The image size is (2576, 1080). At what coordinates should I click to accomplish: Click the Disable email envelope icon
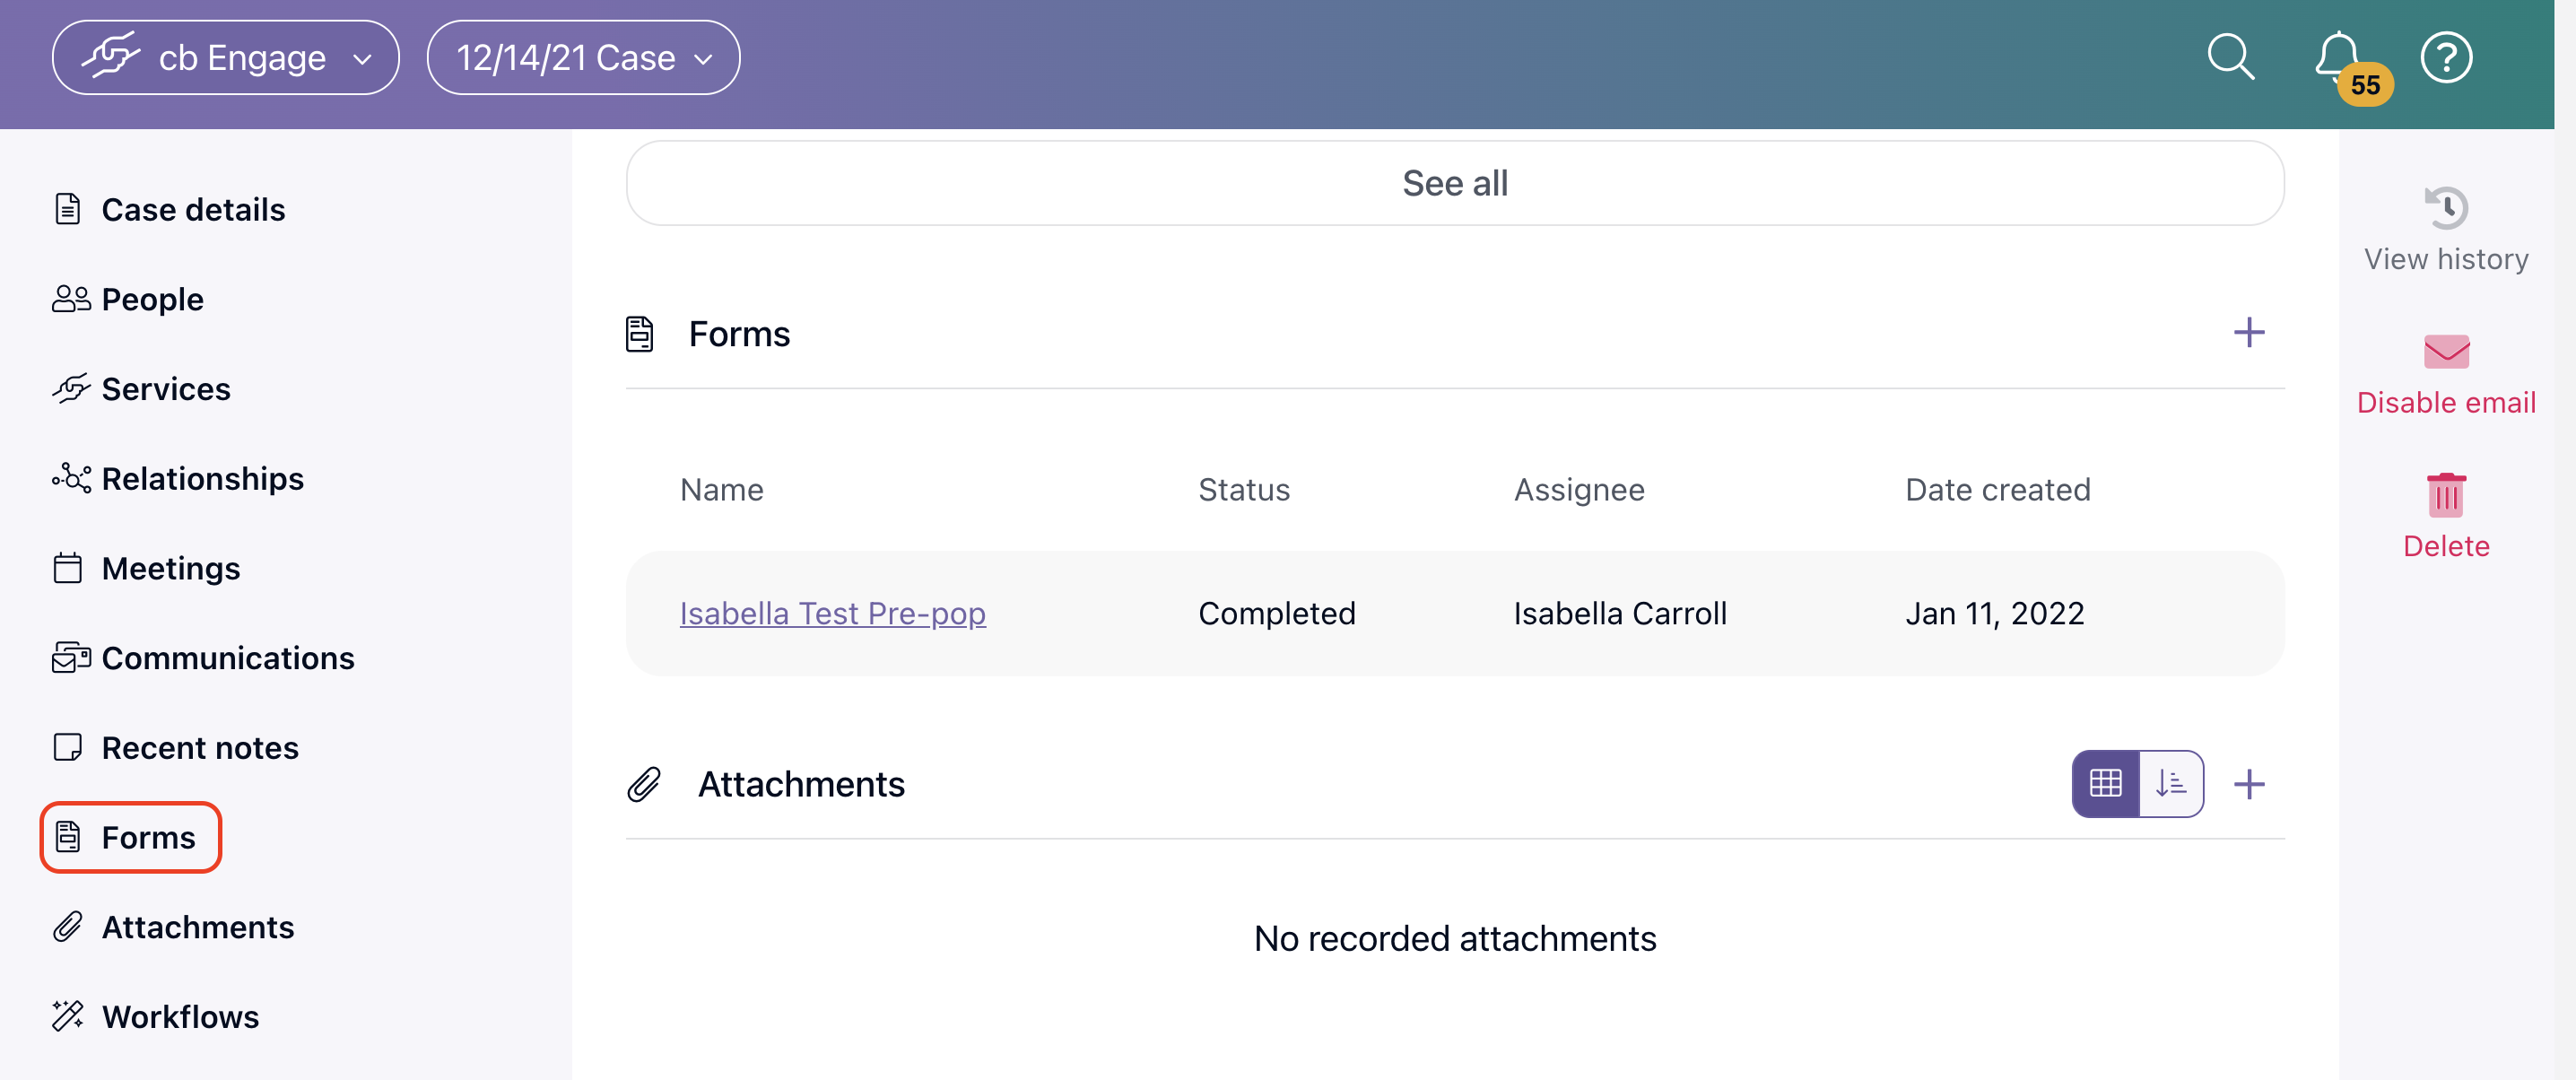(x=2446, y=351)
